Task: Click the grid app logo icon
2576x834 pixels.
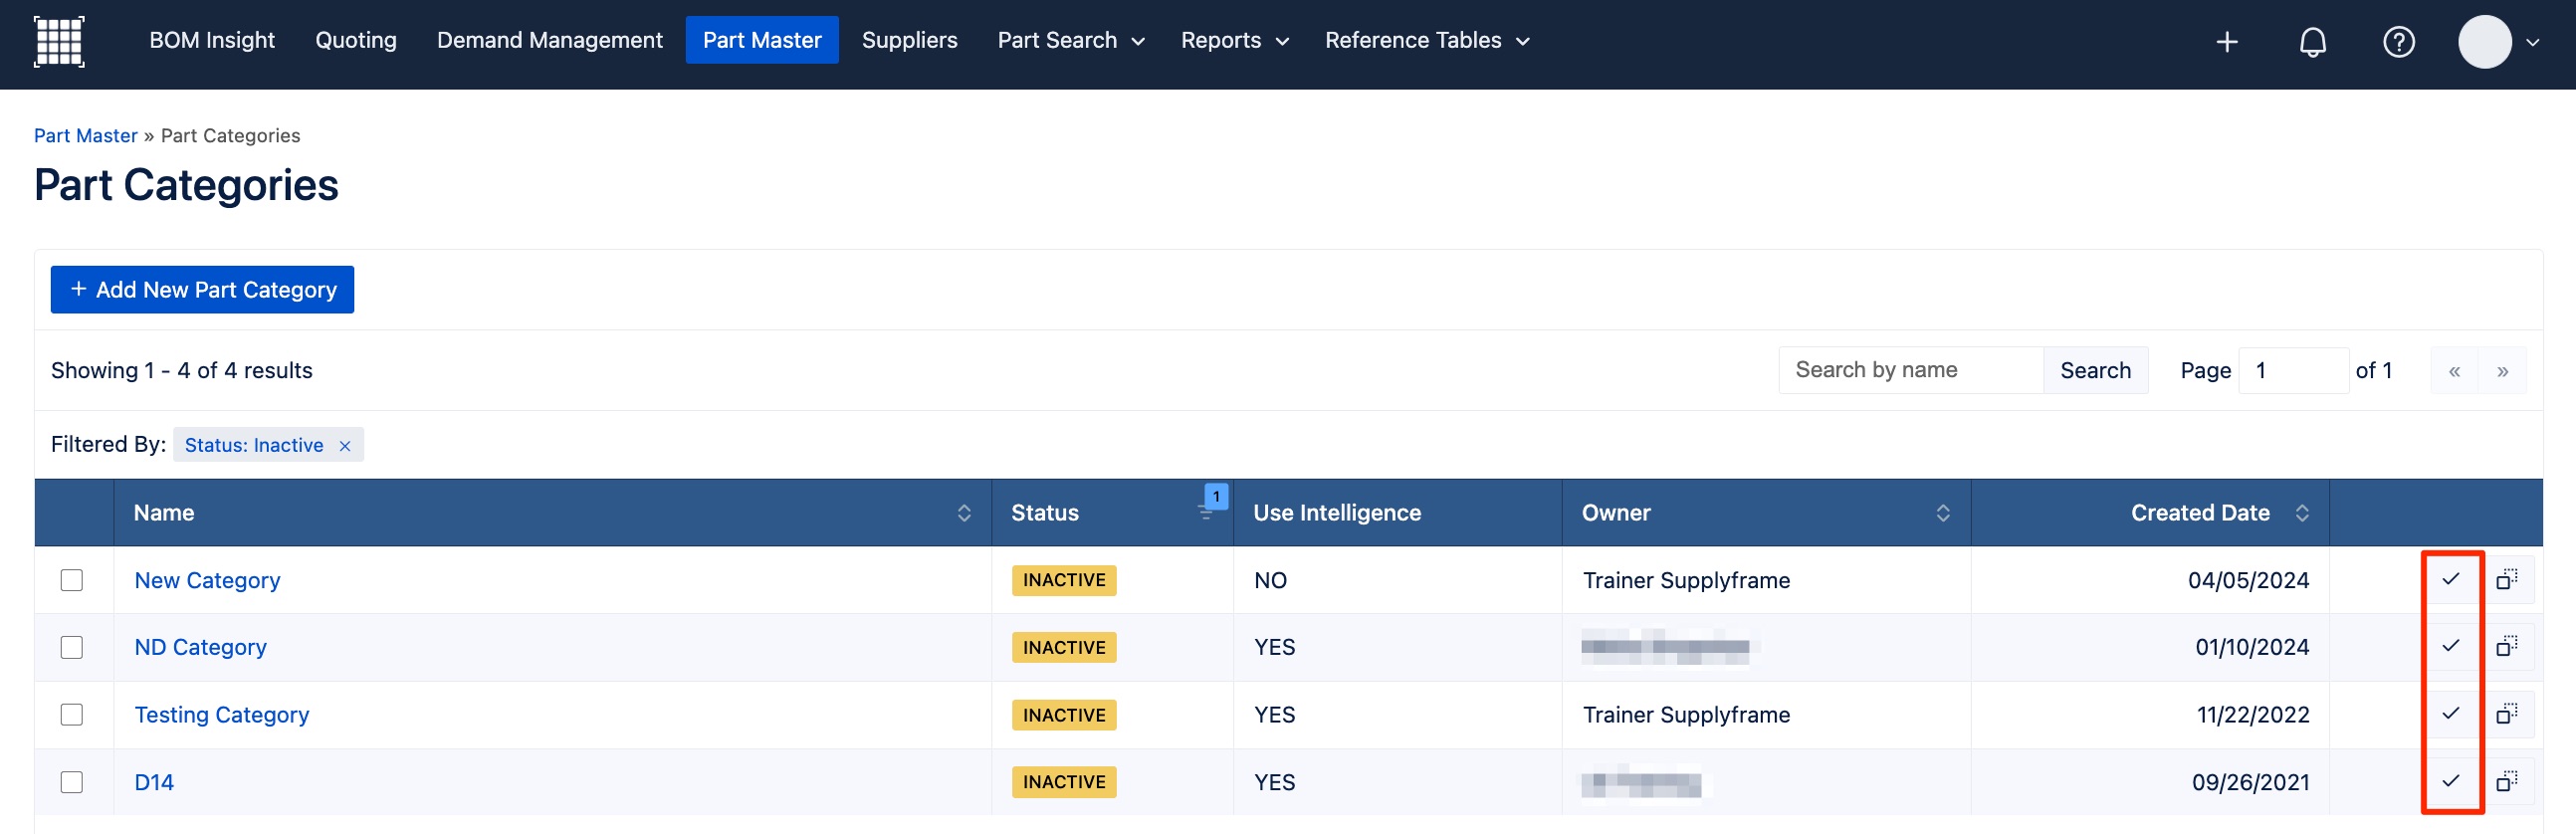Action: (x=59, y=41)
